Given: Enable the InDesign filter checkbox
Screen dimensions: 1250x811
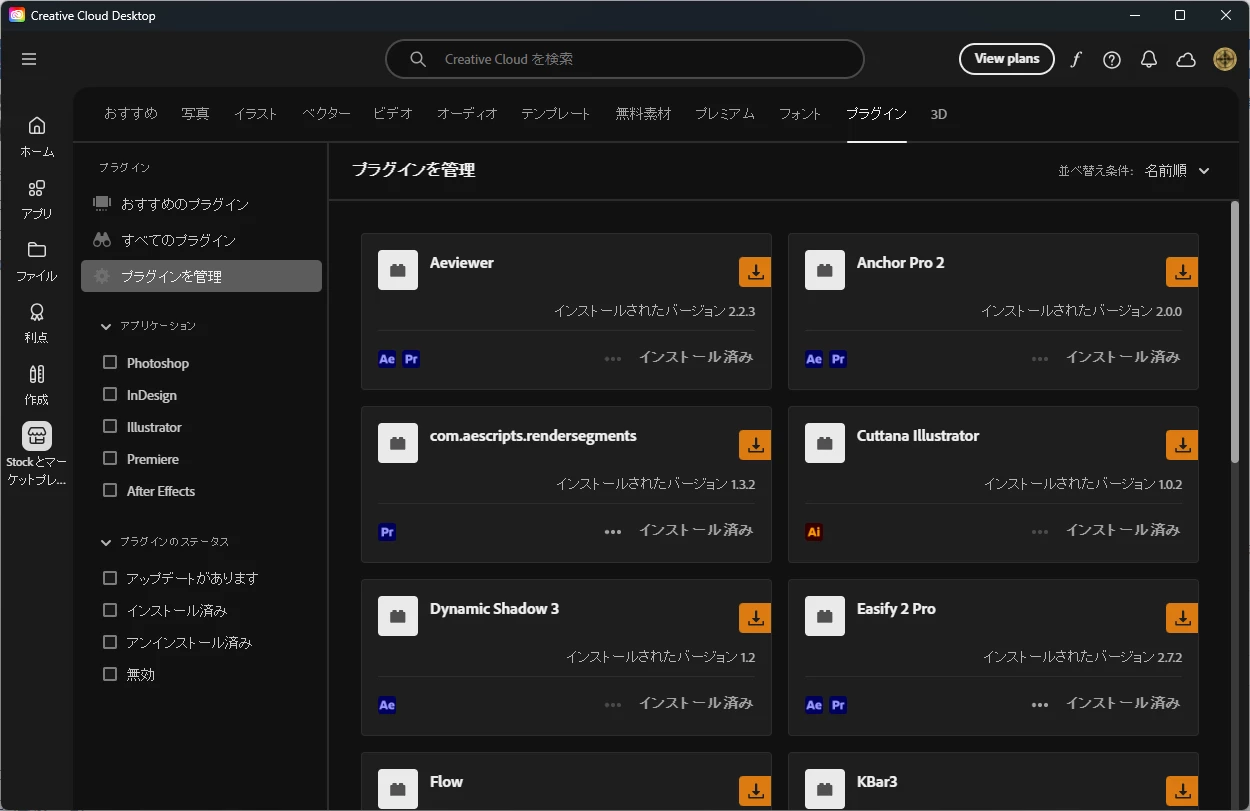Looking at the screenshot, I should (x=111, y=395).
